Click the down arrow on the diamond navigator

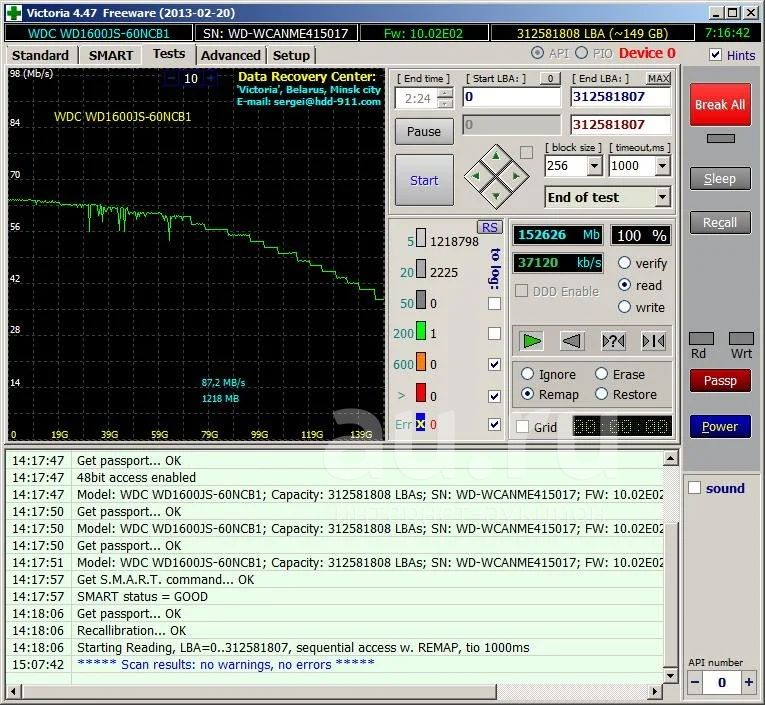click(496, 196)
